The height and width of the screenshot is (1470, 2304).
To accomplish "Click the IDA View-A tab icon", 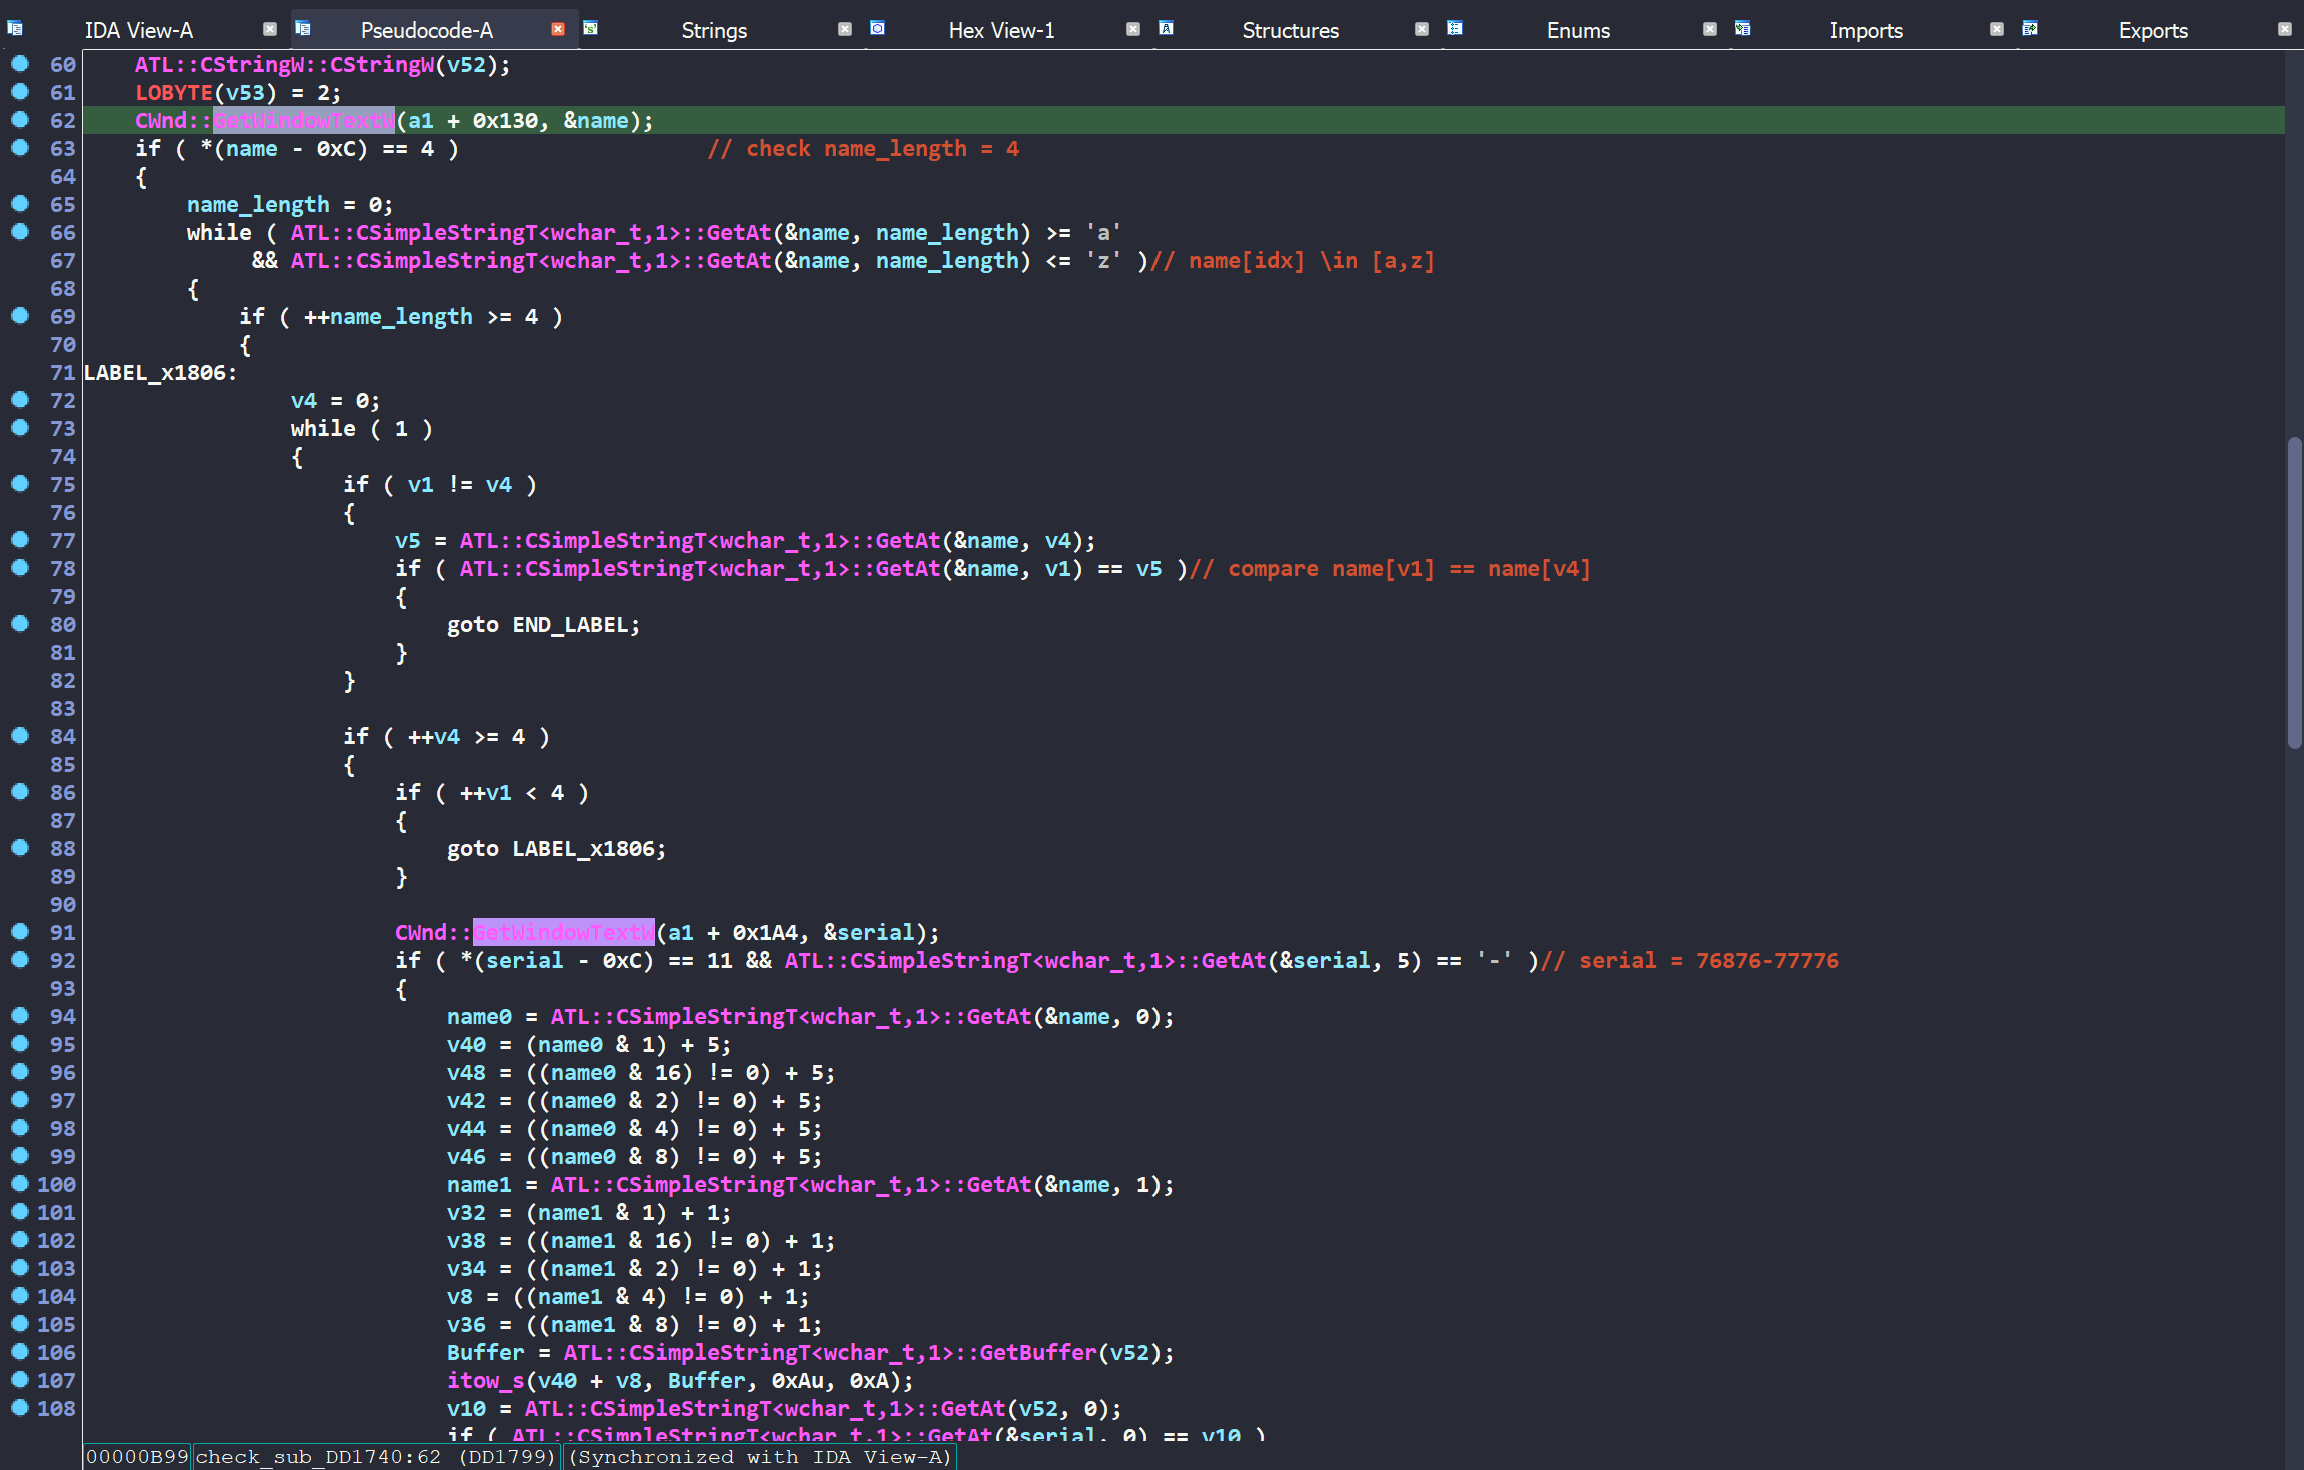I will (15, 28).
